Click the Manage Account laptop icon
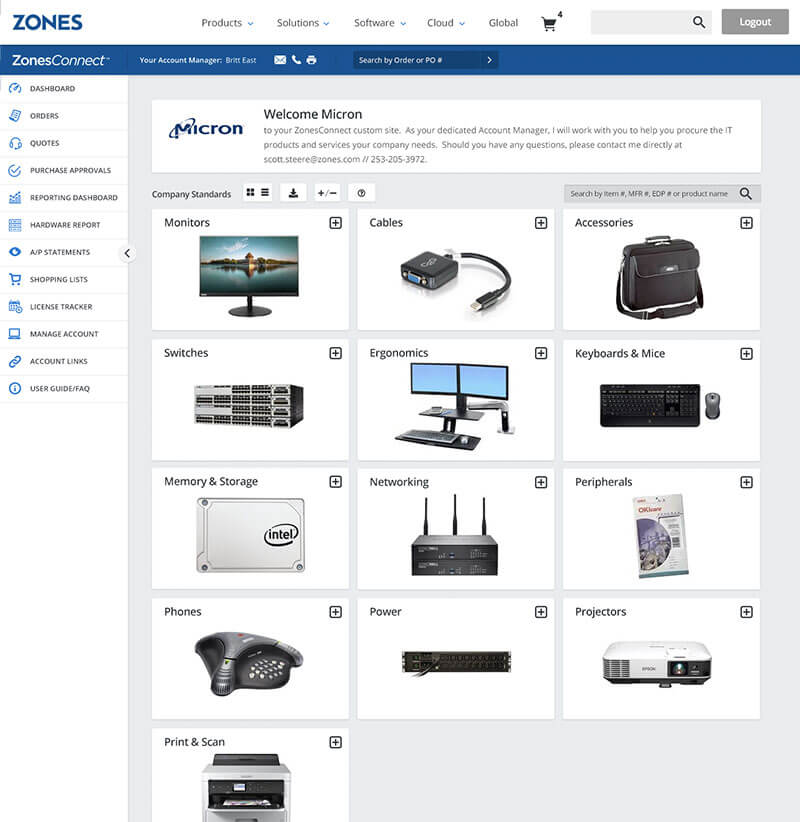This screenshot has height=822, width=800. coord(15,333)
